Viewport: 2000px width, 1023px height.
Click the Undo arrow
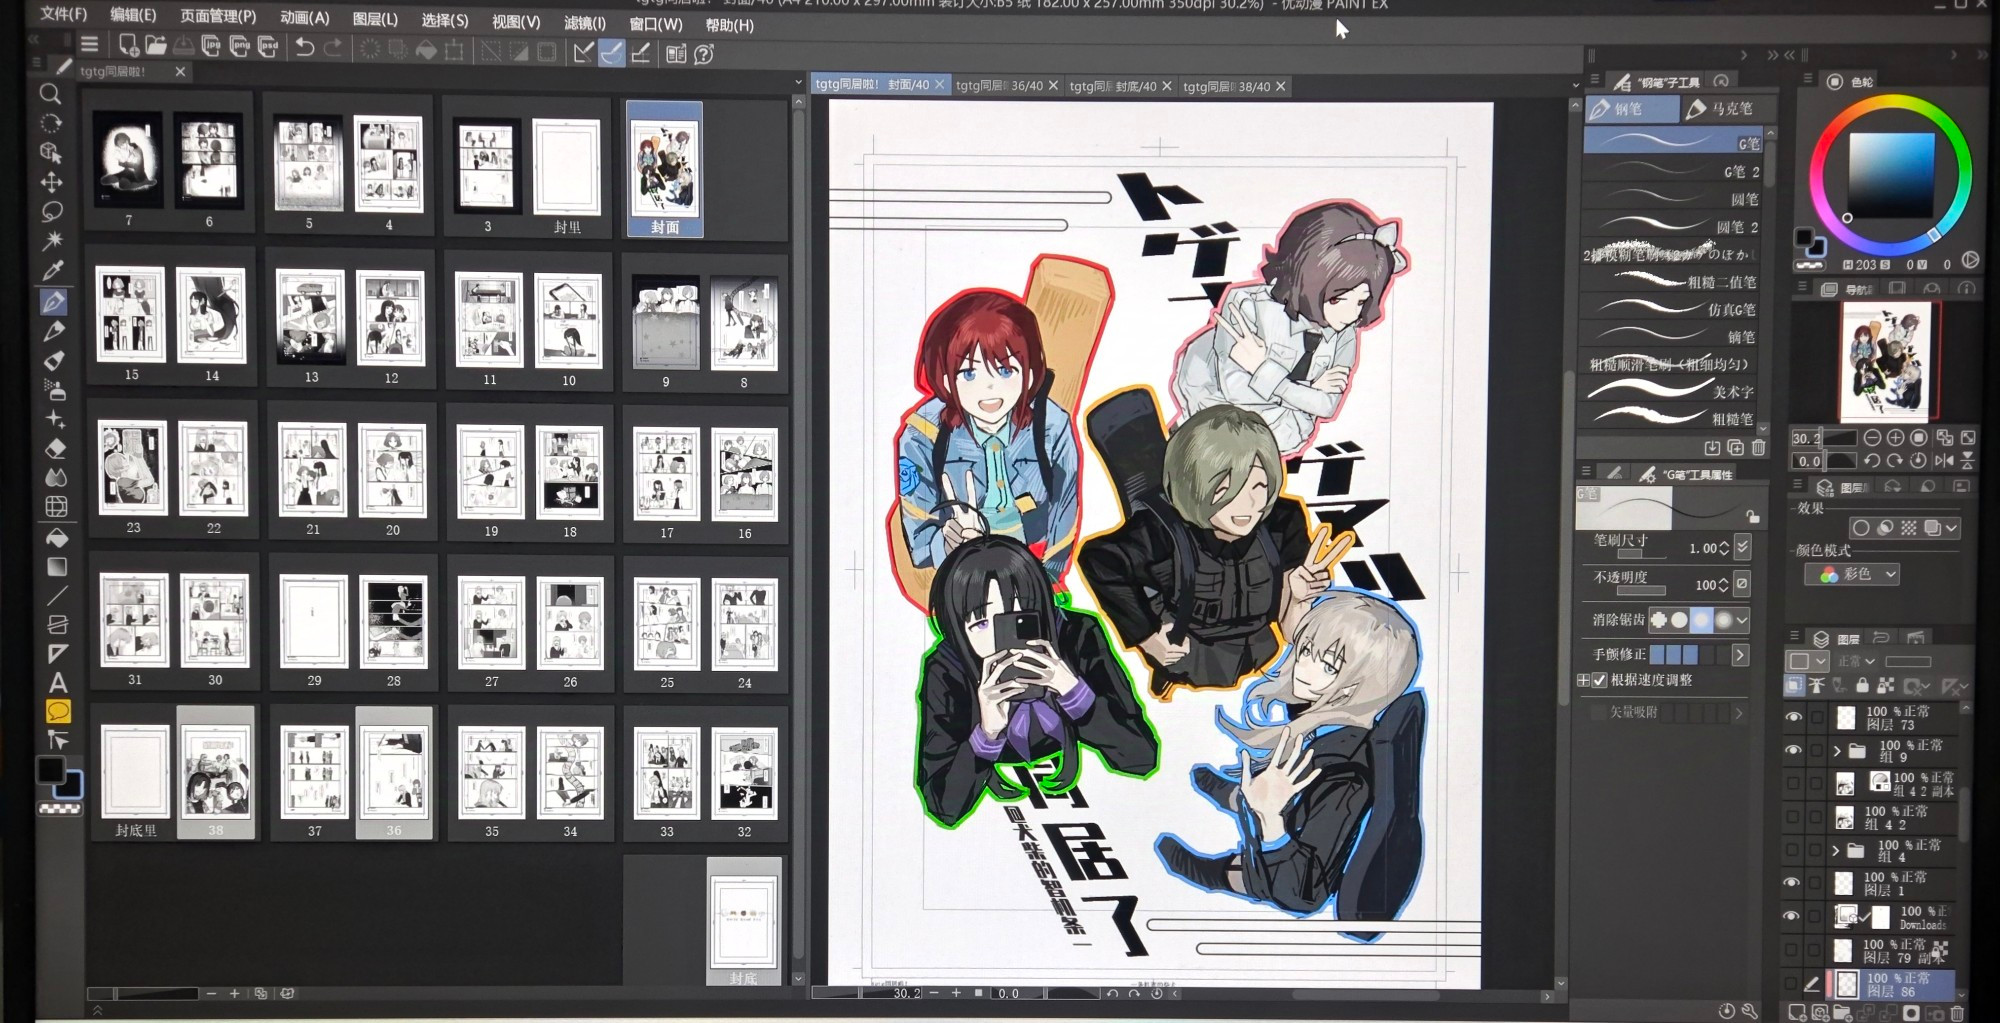point(305,47)
